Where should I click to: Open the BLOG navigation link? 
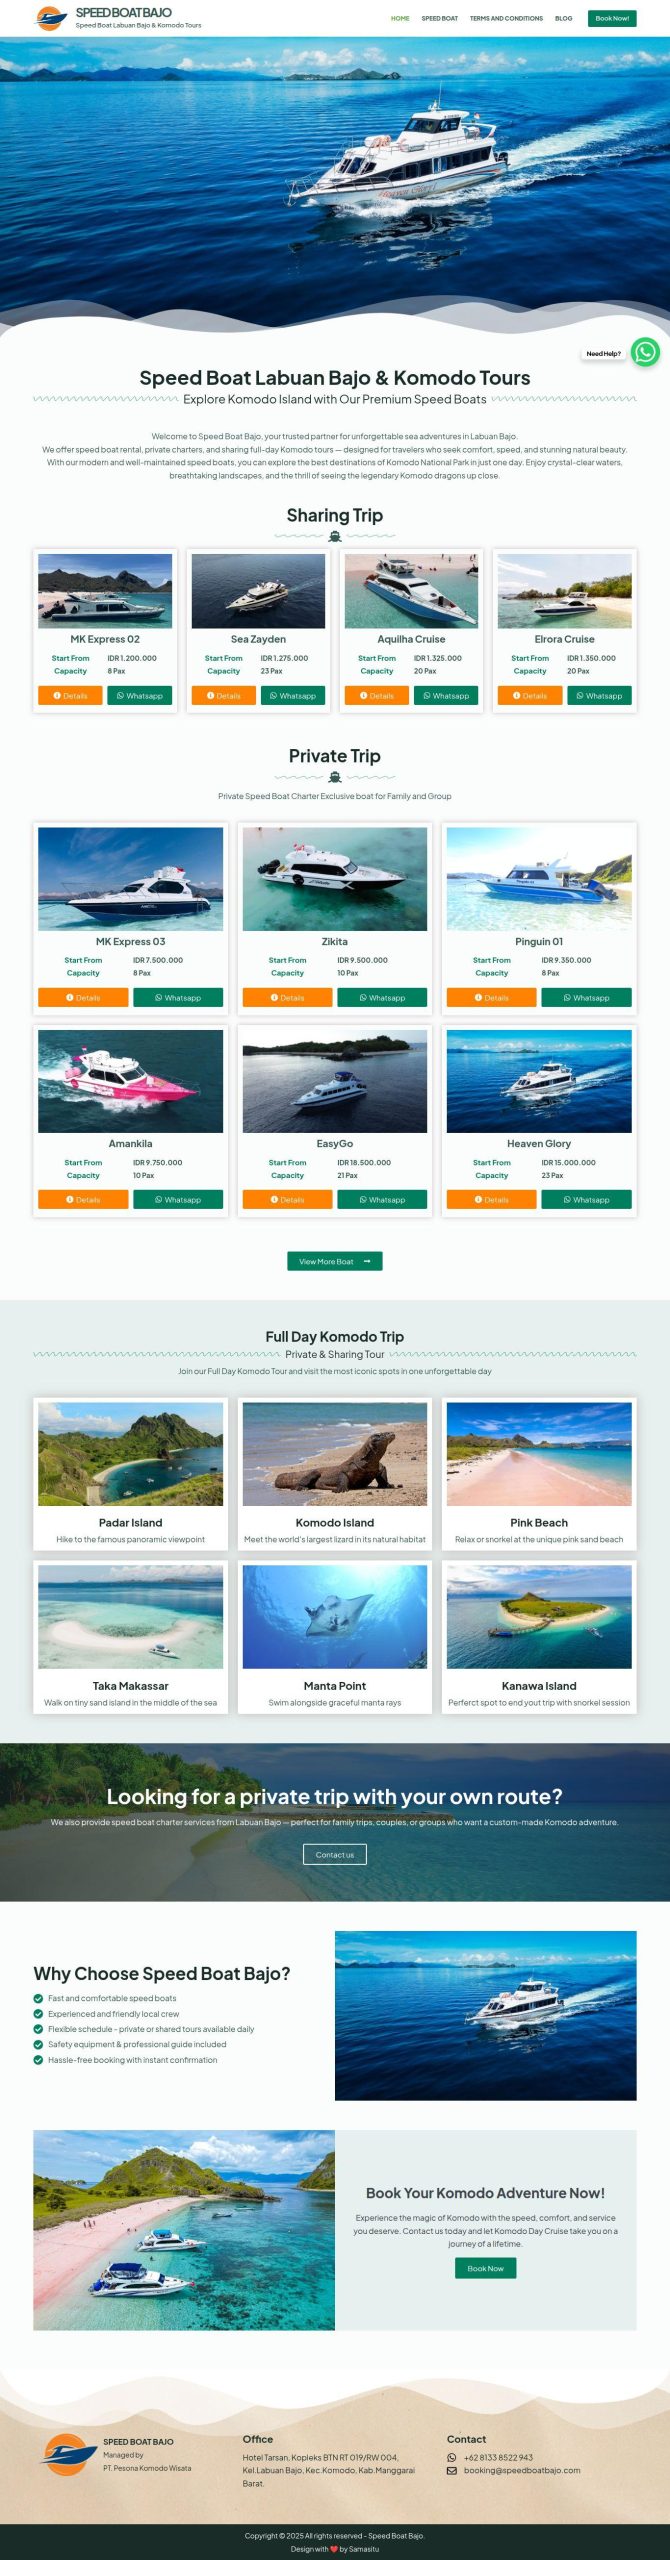[x=564, y=18]
